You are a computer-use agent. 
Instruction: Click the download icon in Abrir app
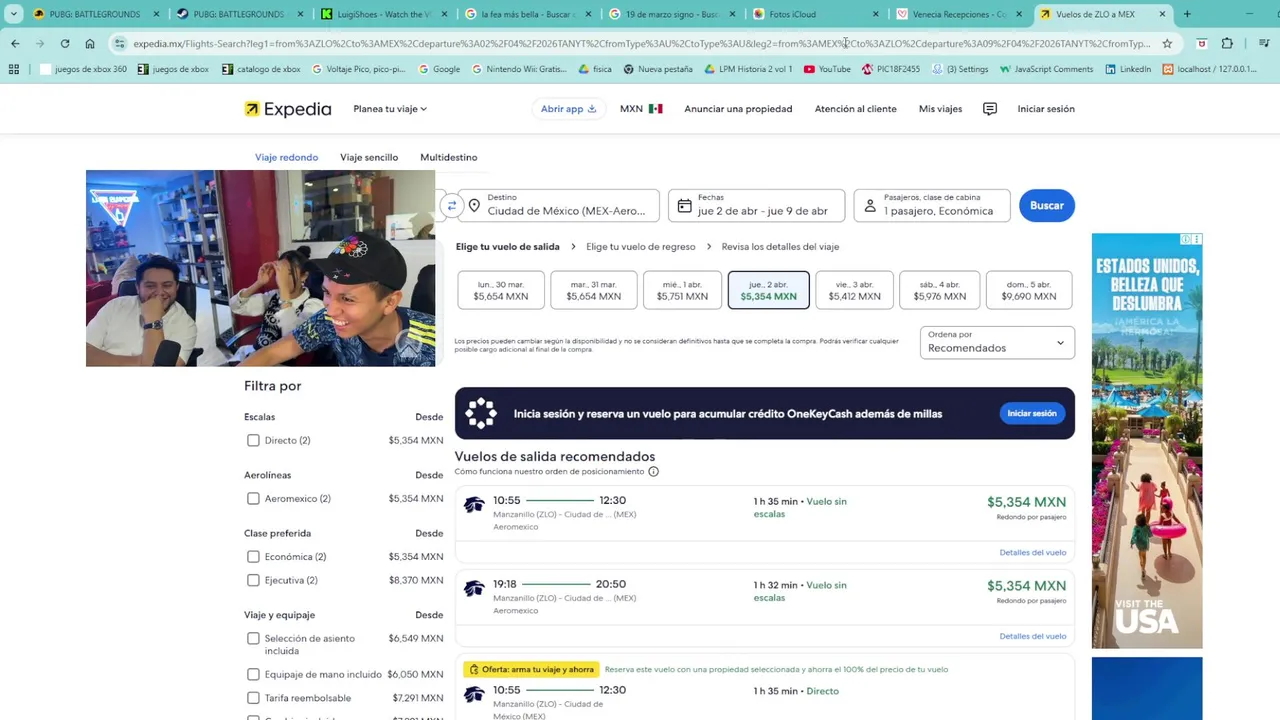[x=592, y=109]
